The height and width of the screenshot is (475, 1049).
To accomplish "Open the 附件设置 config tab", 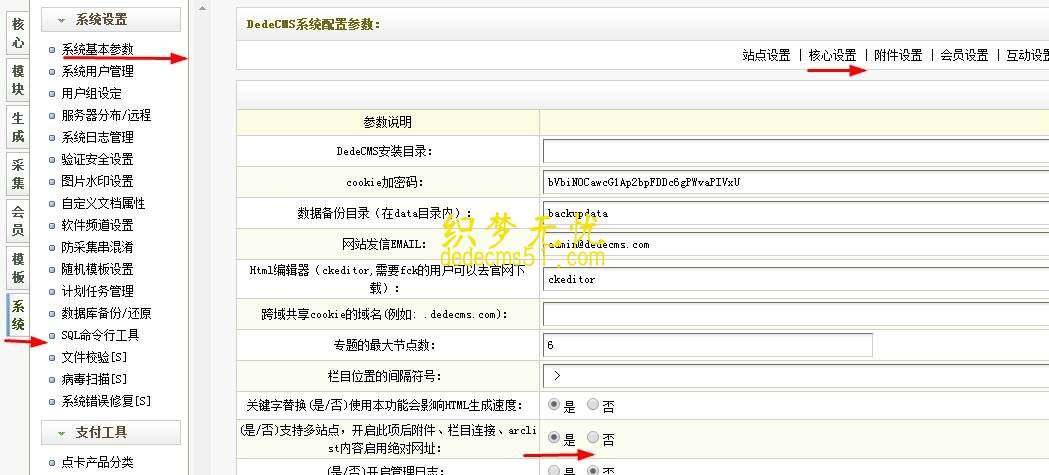I will coord(898,55).
